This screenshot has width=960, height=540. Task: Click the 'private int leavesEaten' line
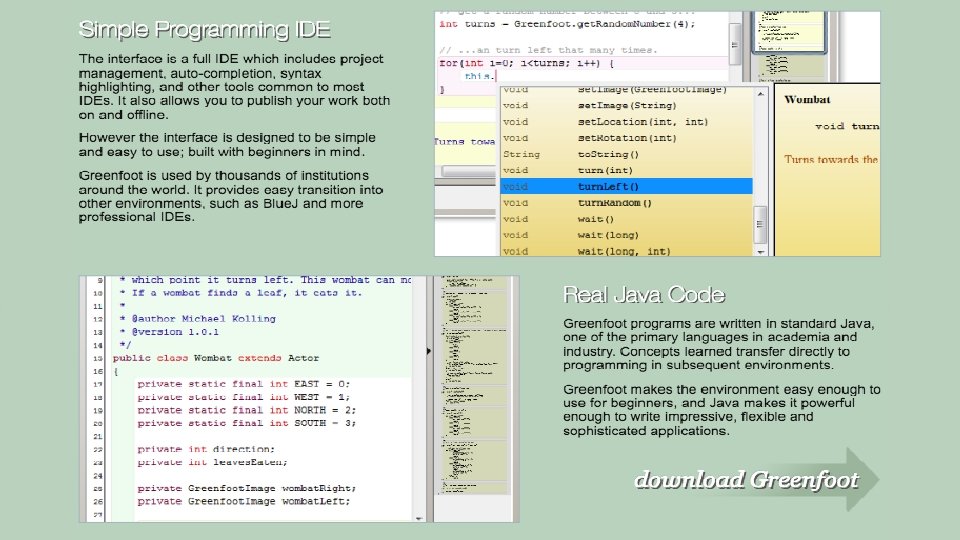point(212,462)
